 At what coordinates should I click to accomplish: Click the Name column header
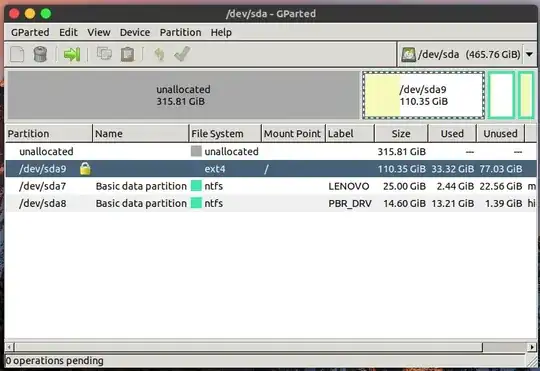pyautogui.click(x=141, y=134)
